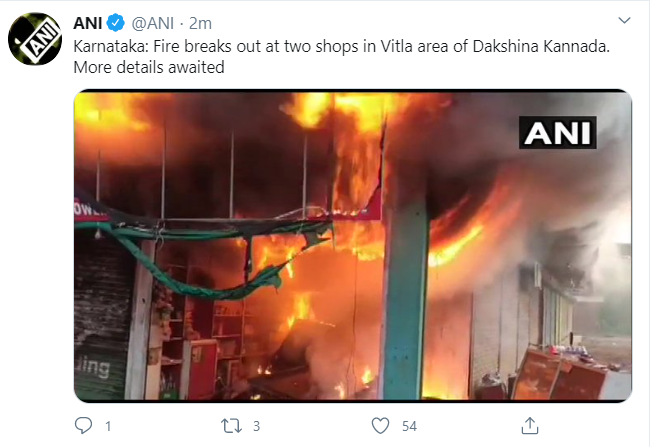Image resolution: width=657 pixels, height=447 pixels.
Task: Expand tweet options chevron at top right
Action: coord(624,20)
